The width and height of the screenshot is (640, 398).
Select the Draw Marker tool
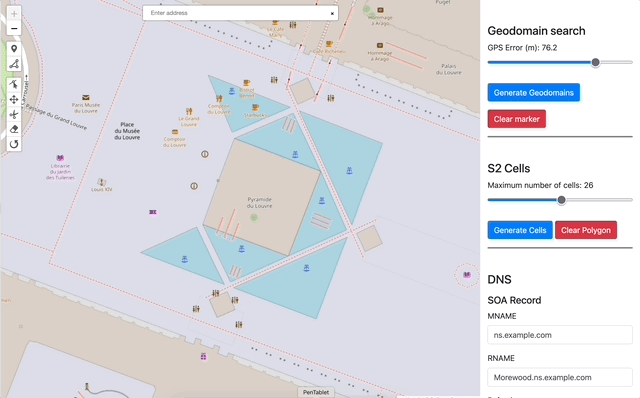[14, 49]
